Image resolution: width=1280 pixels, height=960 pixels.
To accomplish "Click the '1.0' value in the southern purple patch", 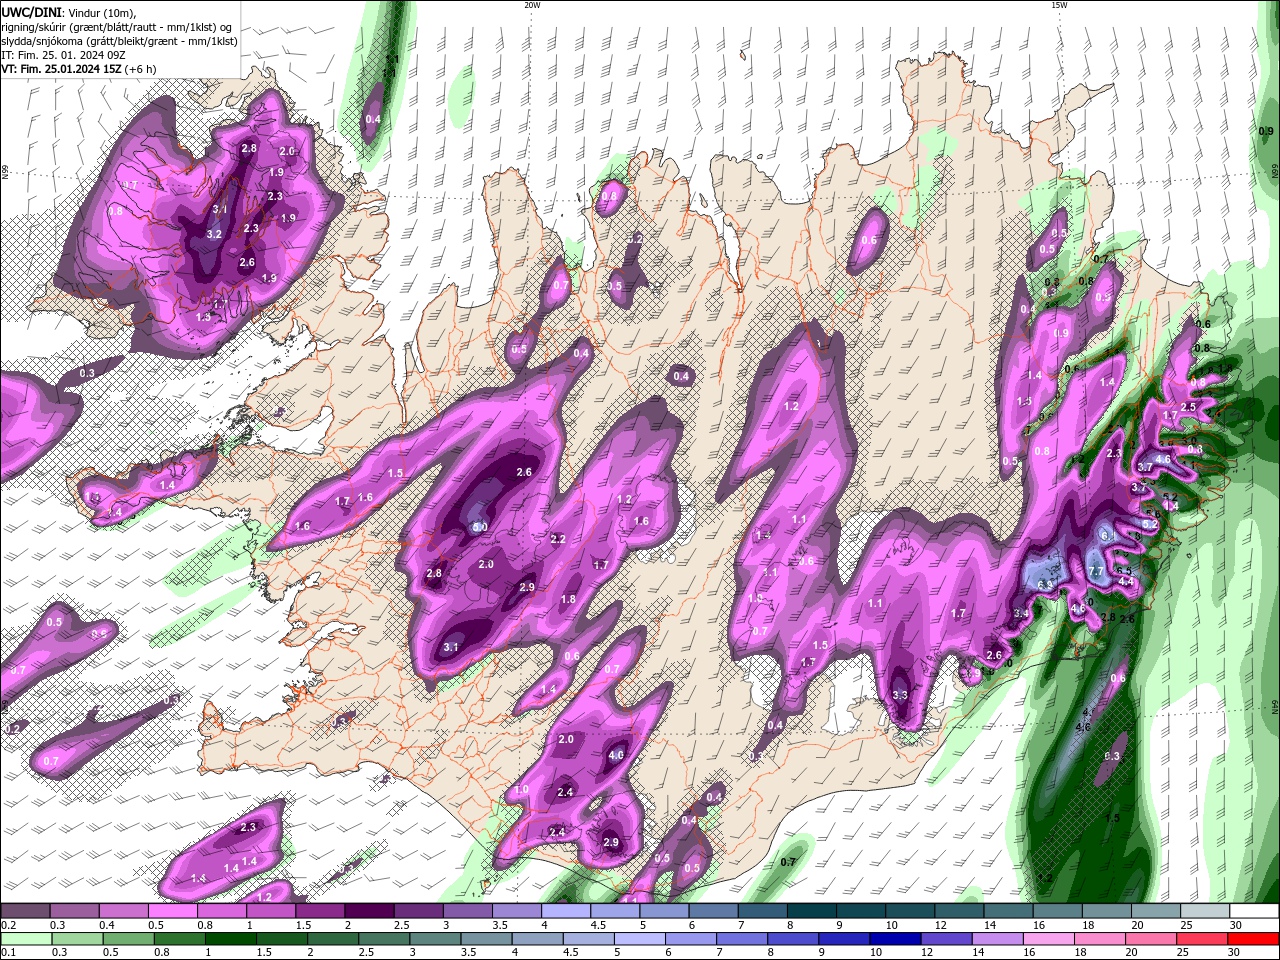I will point(521,790).
